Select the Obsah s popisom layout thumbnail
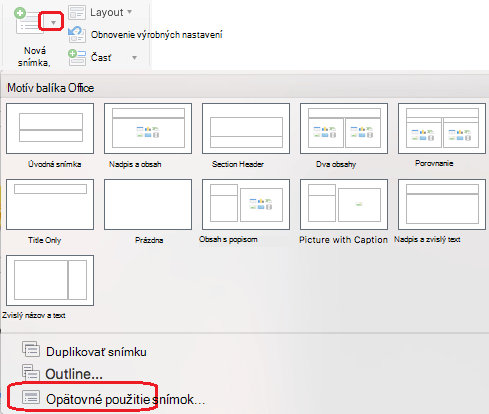The height and width of the screenshot is (414, 489). pos(246,204)
